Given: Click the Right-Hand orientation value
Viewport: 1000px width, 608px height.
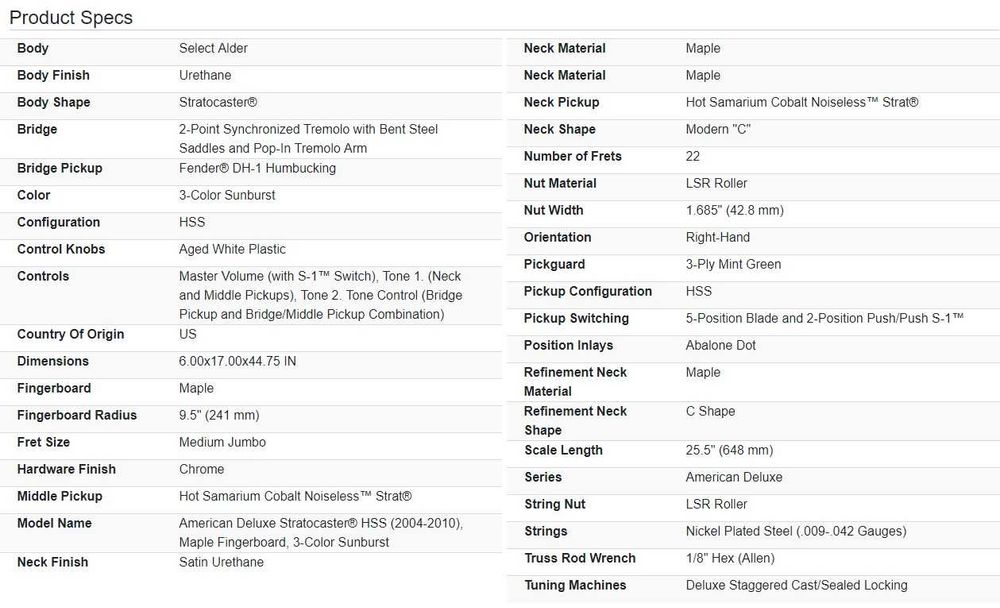Looking at the screenshot, I should (717, 237).
